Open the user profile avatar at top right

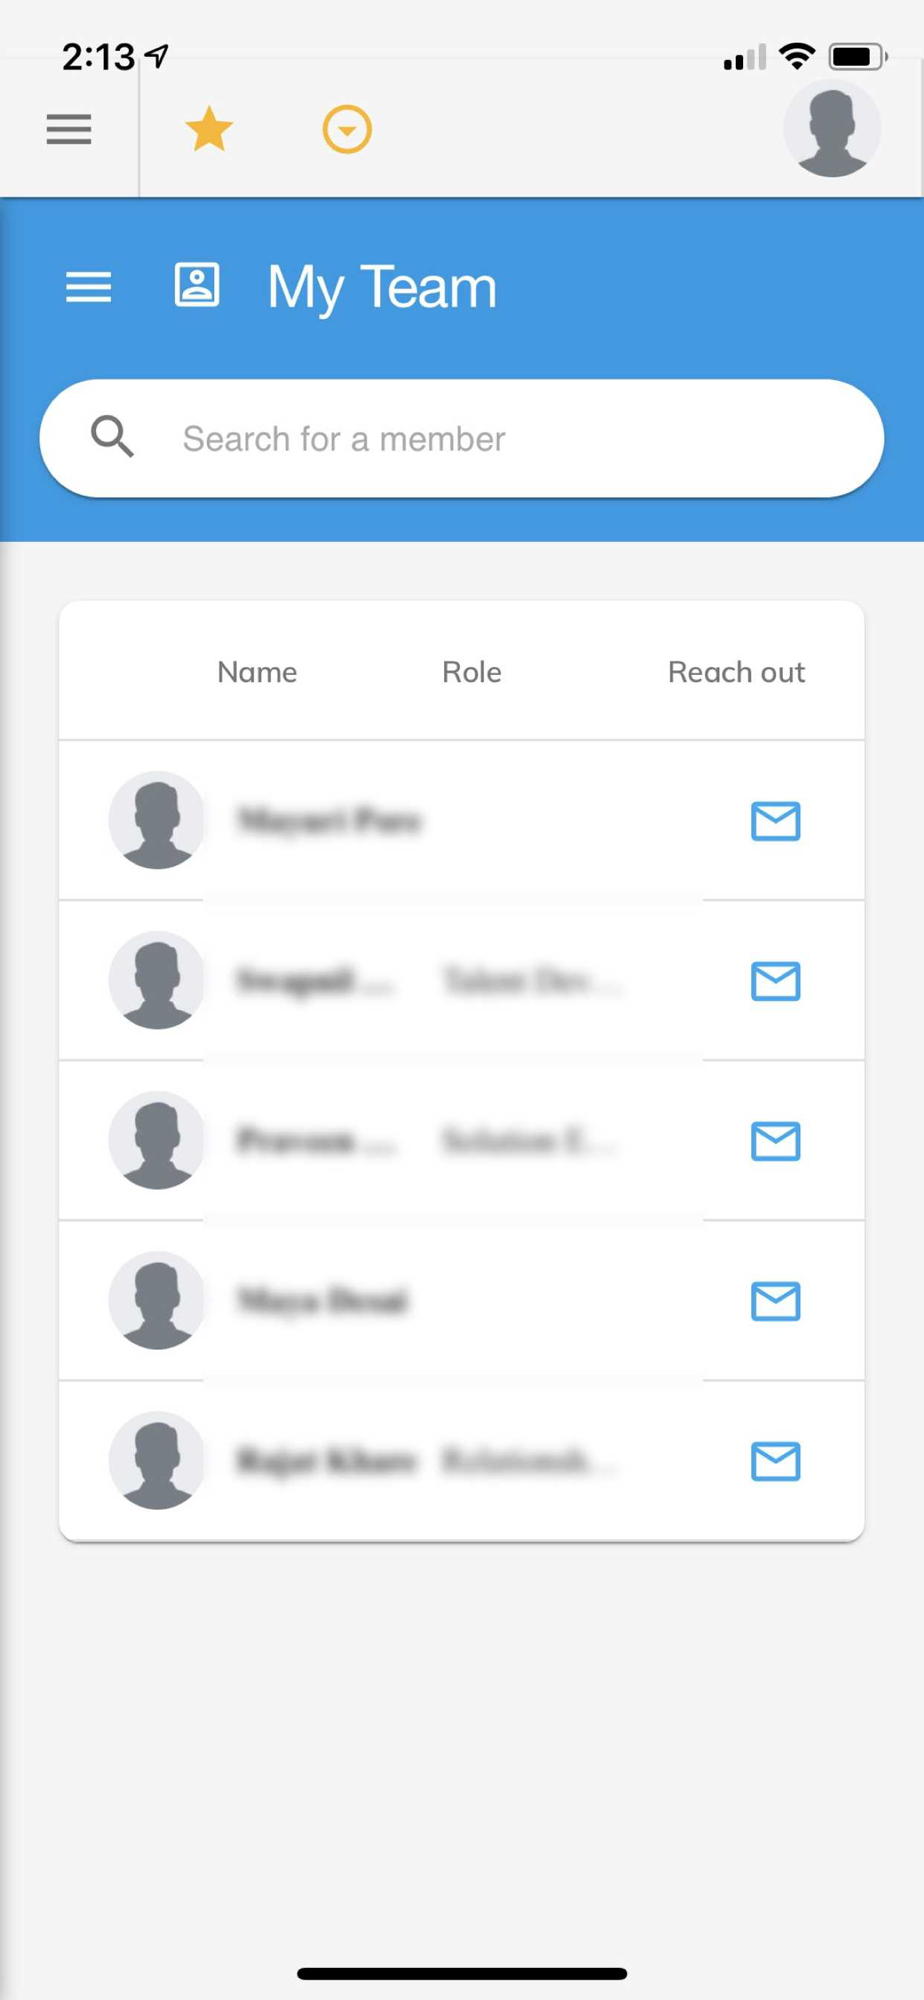832,129
